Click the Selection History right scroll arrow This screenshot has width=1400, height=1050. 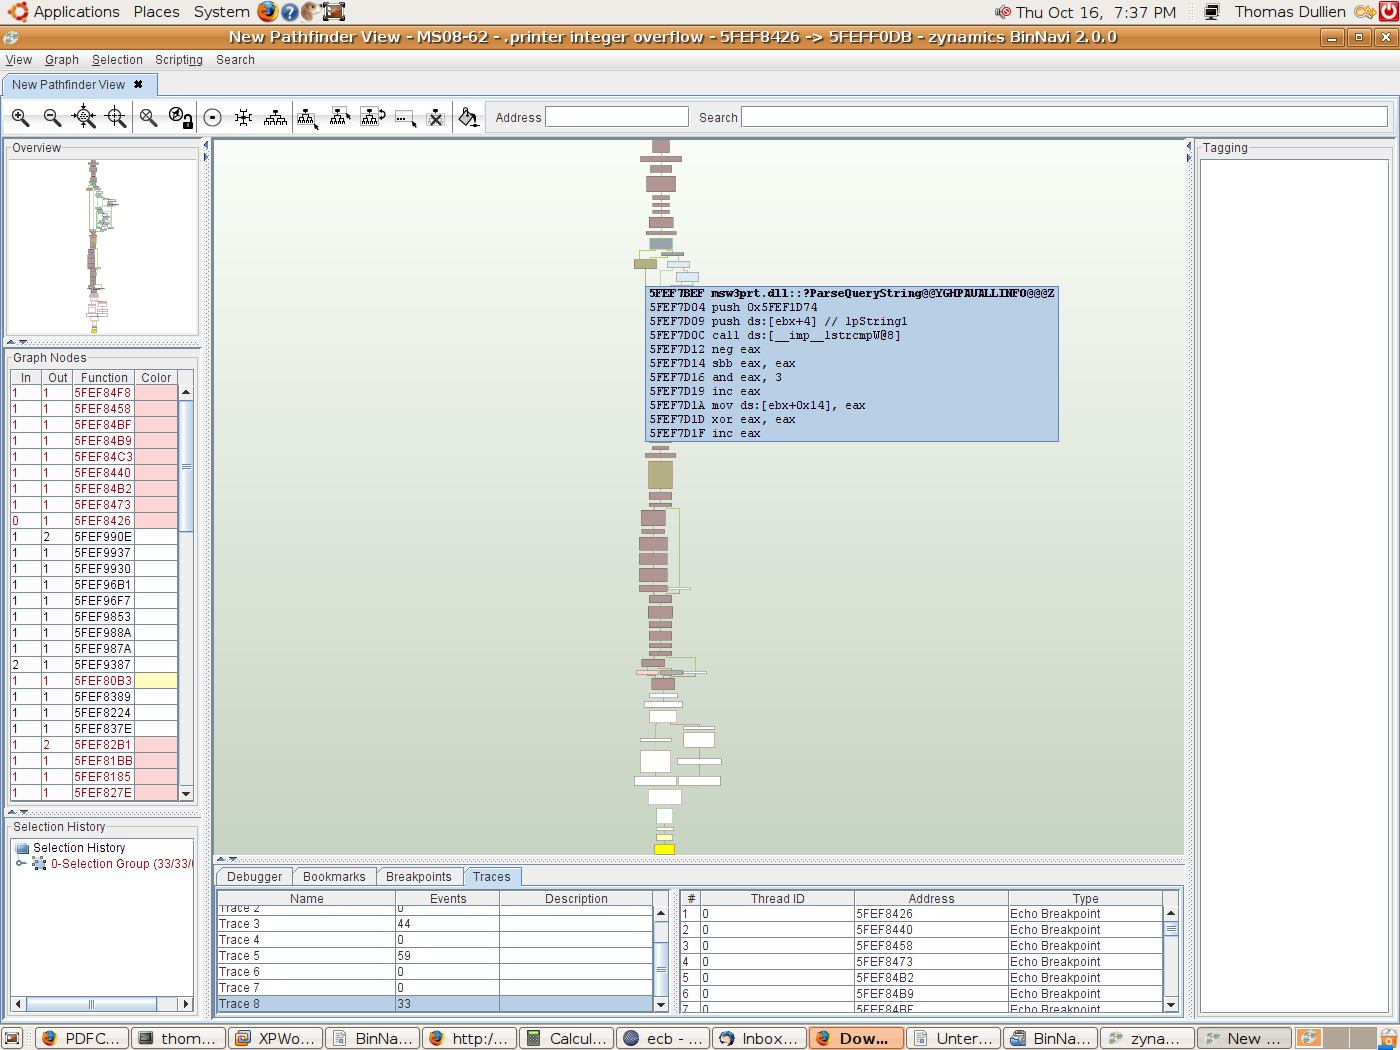pos(185,1004)
